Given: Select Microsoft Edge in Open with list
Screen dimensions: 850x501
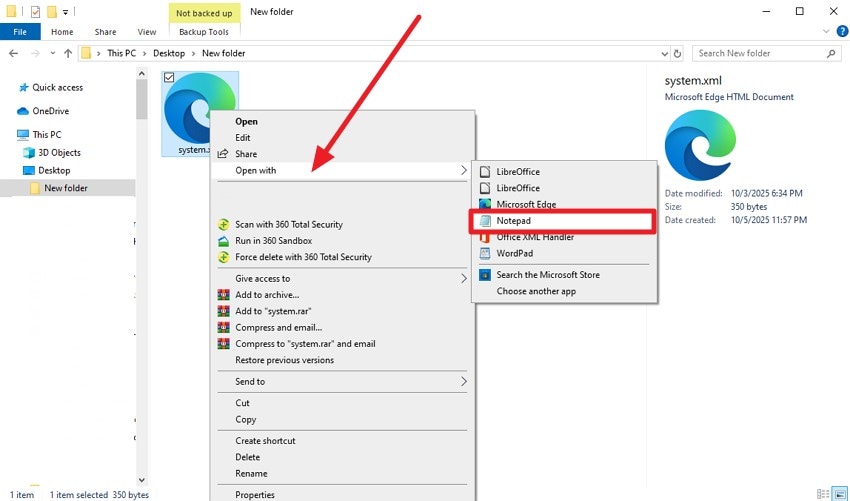Looking at the screenshot, I should (x=564, y=204).
